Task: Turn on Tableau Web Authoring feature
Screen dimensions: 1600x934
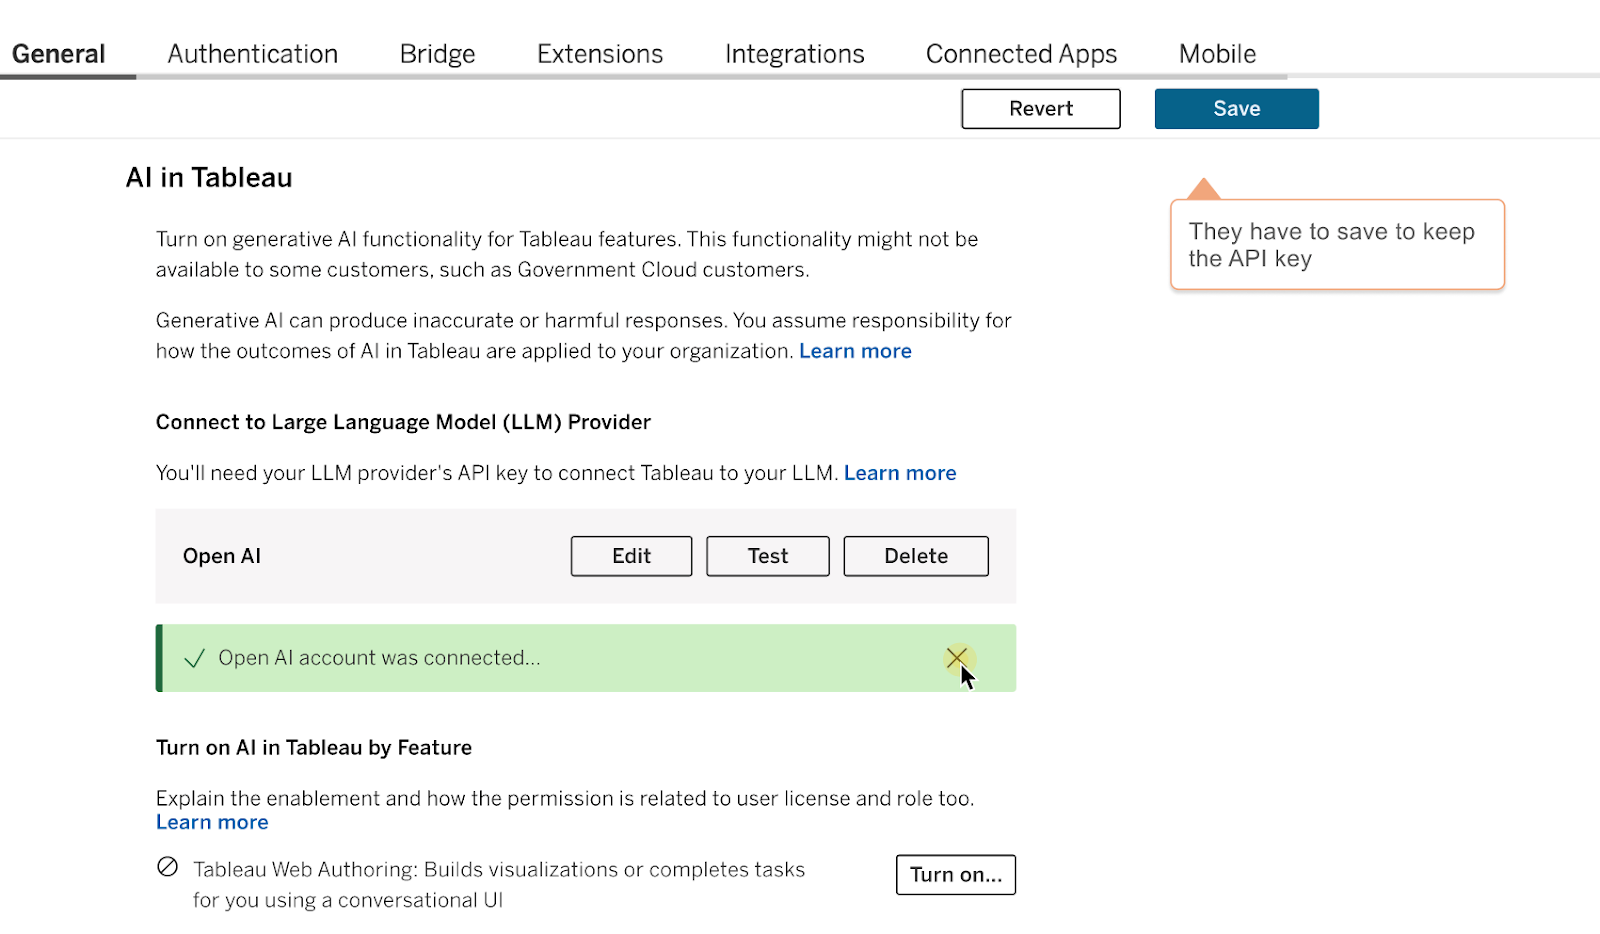Action: tap(955, 874)
